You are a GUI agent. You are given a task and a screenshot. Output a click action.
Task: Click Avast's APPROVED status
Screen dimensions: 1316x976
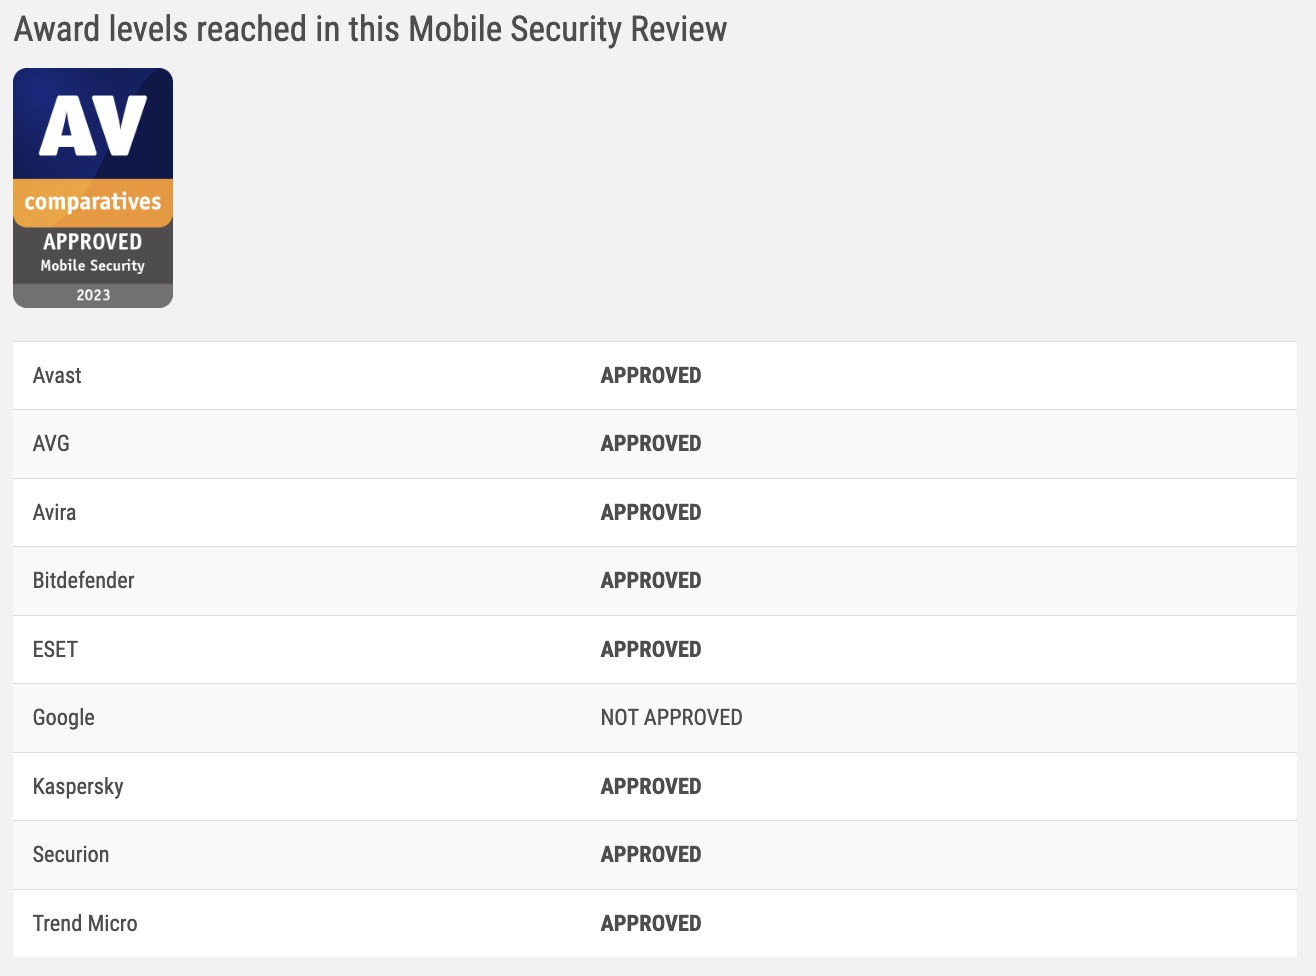pyautogui.click(x=650, y=376)
